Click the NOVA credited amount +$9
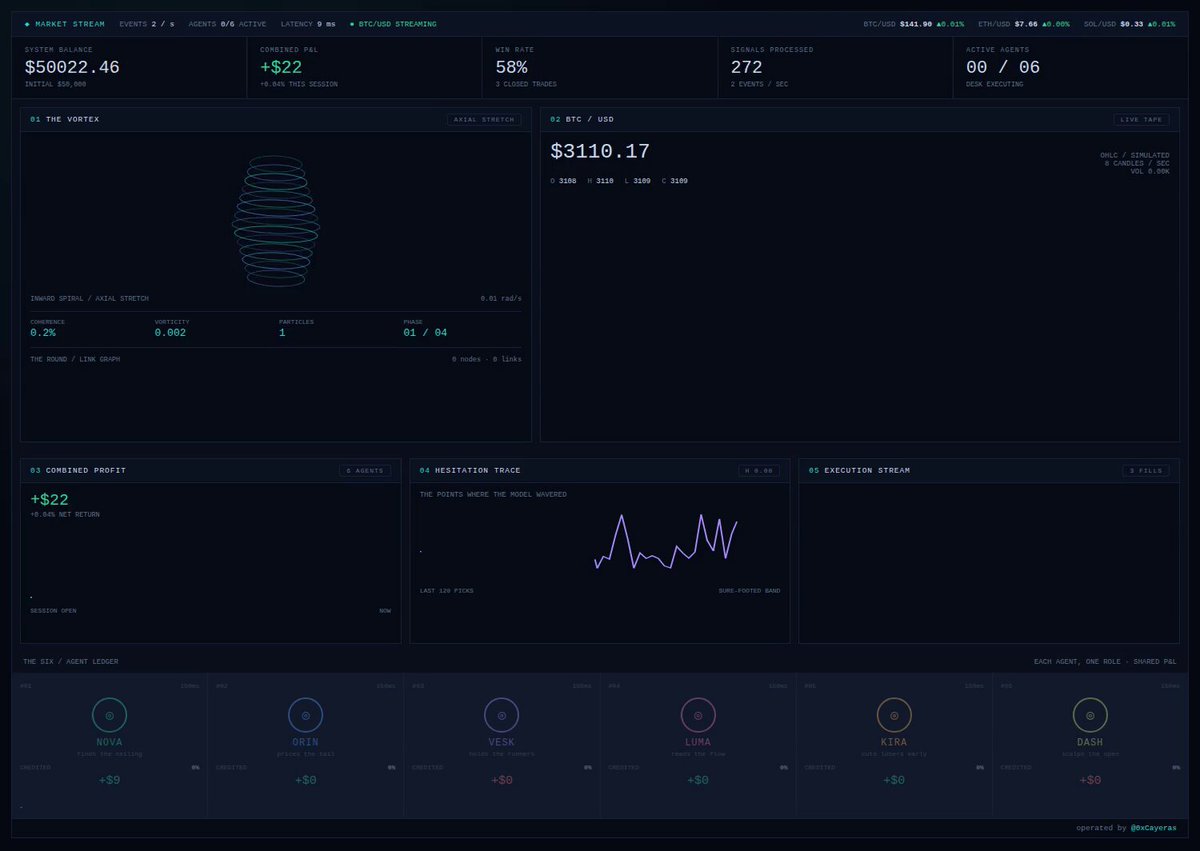 click(x=109, y=779)
